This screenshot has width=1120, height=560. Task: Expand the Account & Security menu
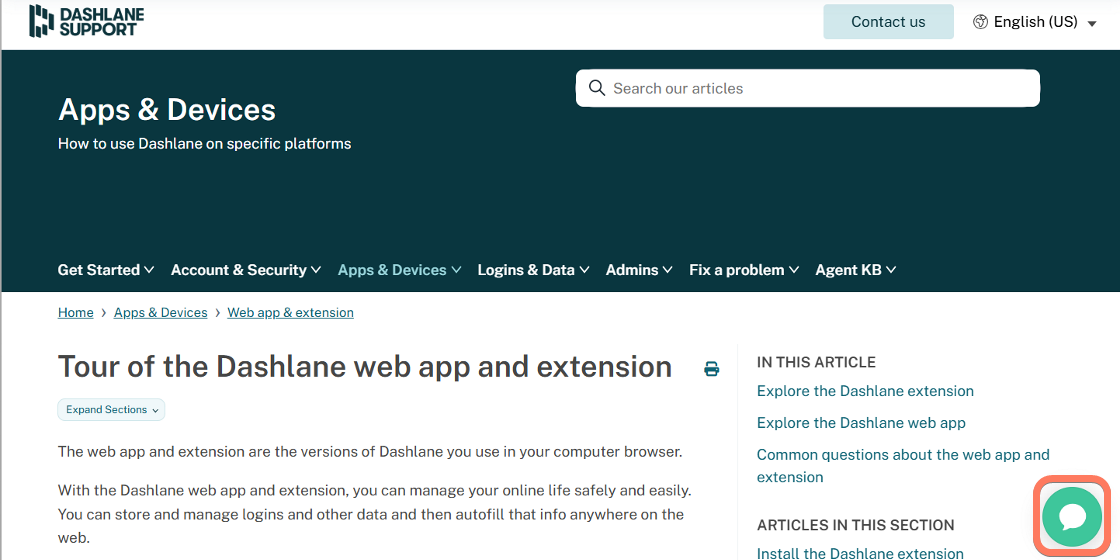(246, 270)
